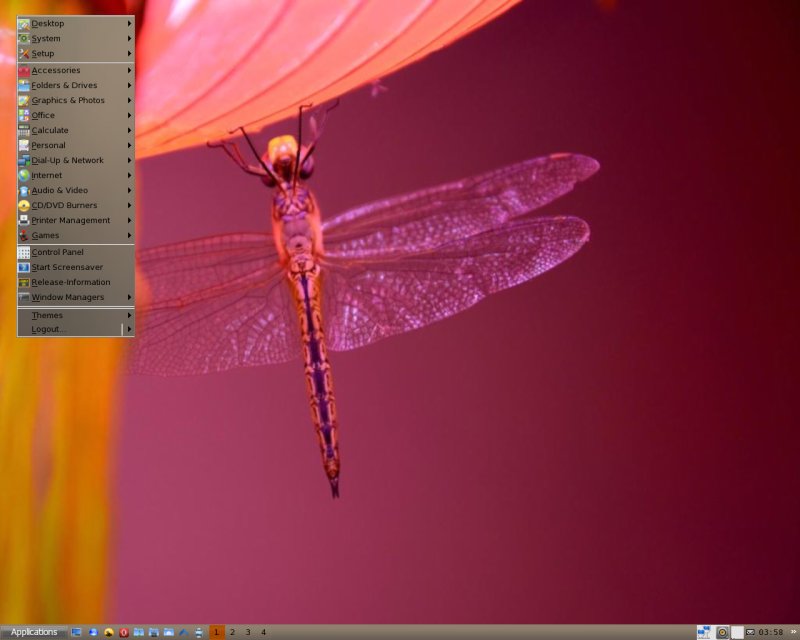Click the first quick launch icon beside Applications
The height and width of the screenshot is (640, 800).
[75, 631]
